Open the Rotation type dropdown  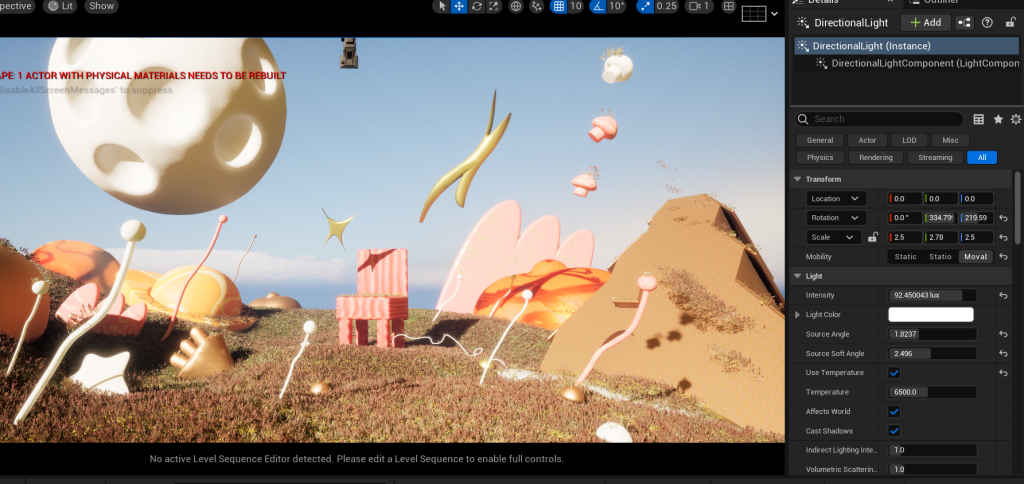(837, 218)
